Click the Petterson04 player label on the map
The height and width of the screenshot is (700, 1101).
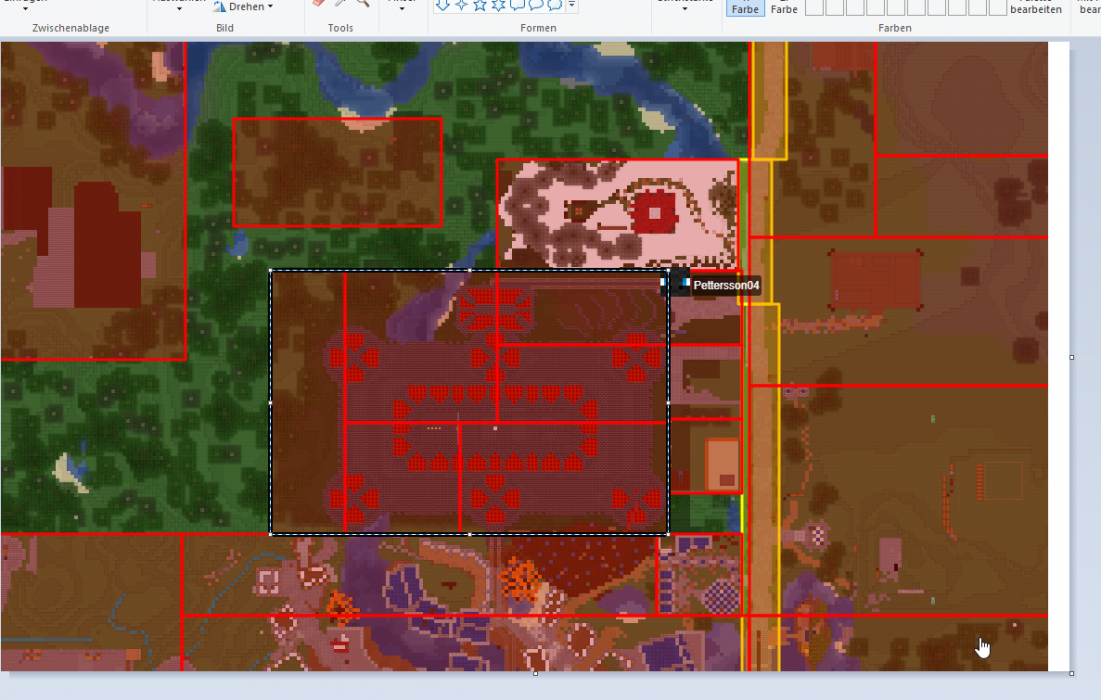coord(726,285)
